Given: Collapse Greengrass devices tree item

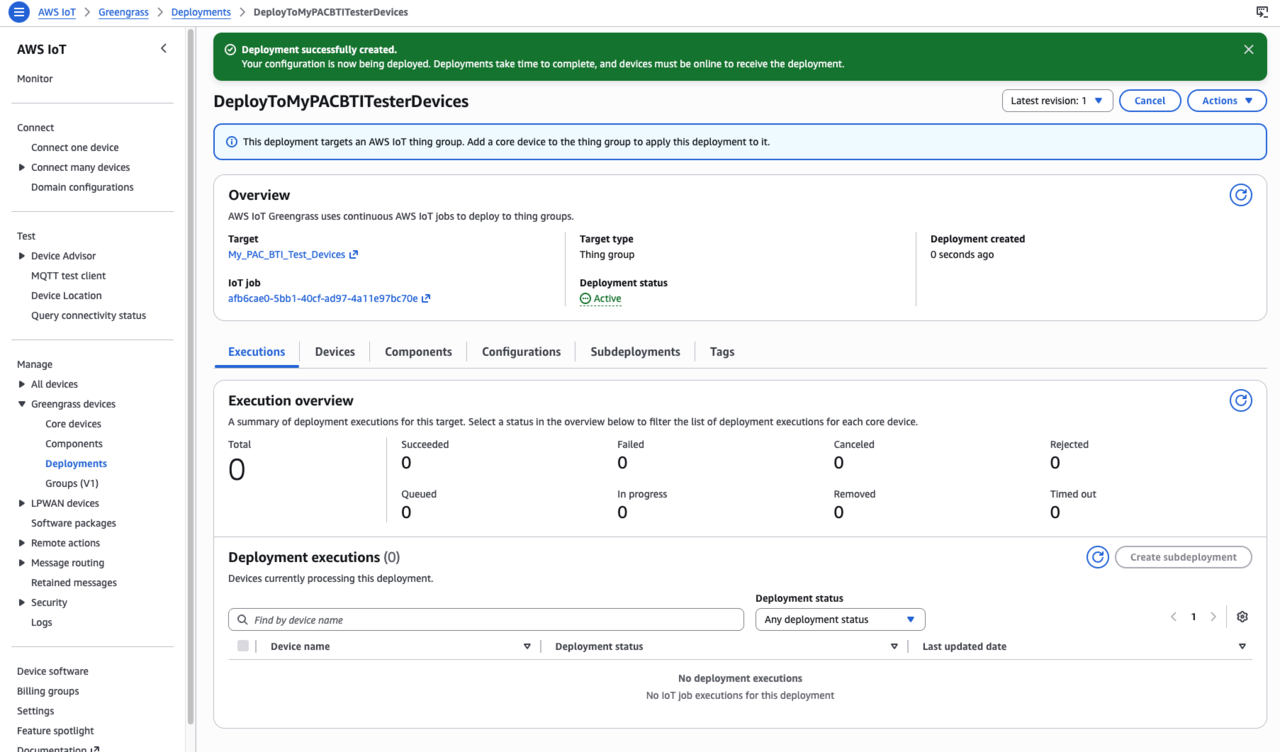Looking at the screenshot, I should pos(22,404).
